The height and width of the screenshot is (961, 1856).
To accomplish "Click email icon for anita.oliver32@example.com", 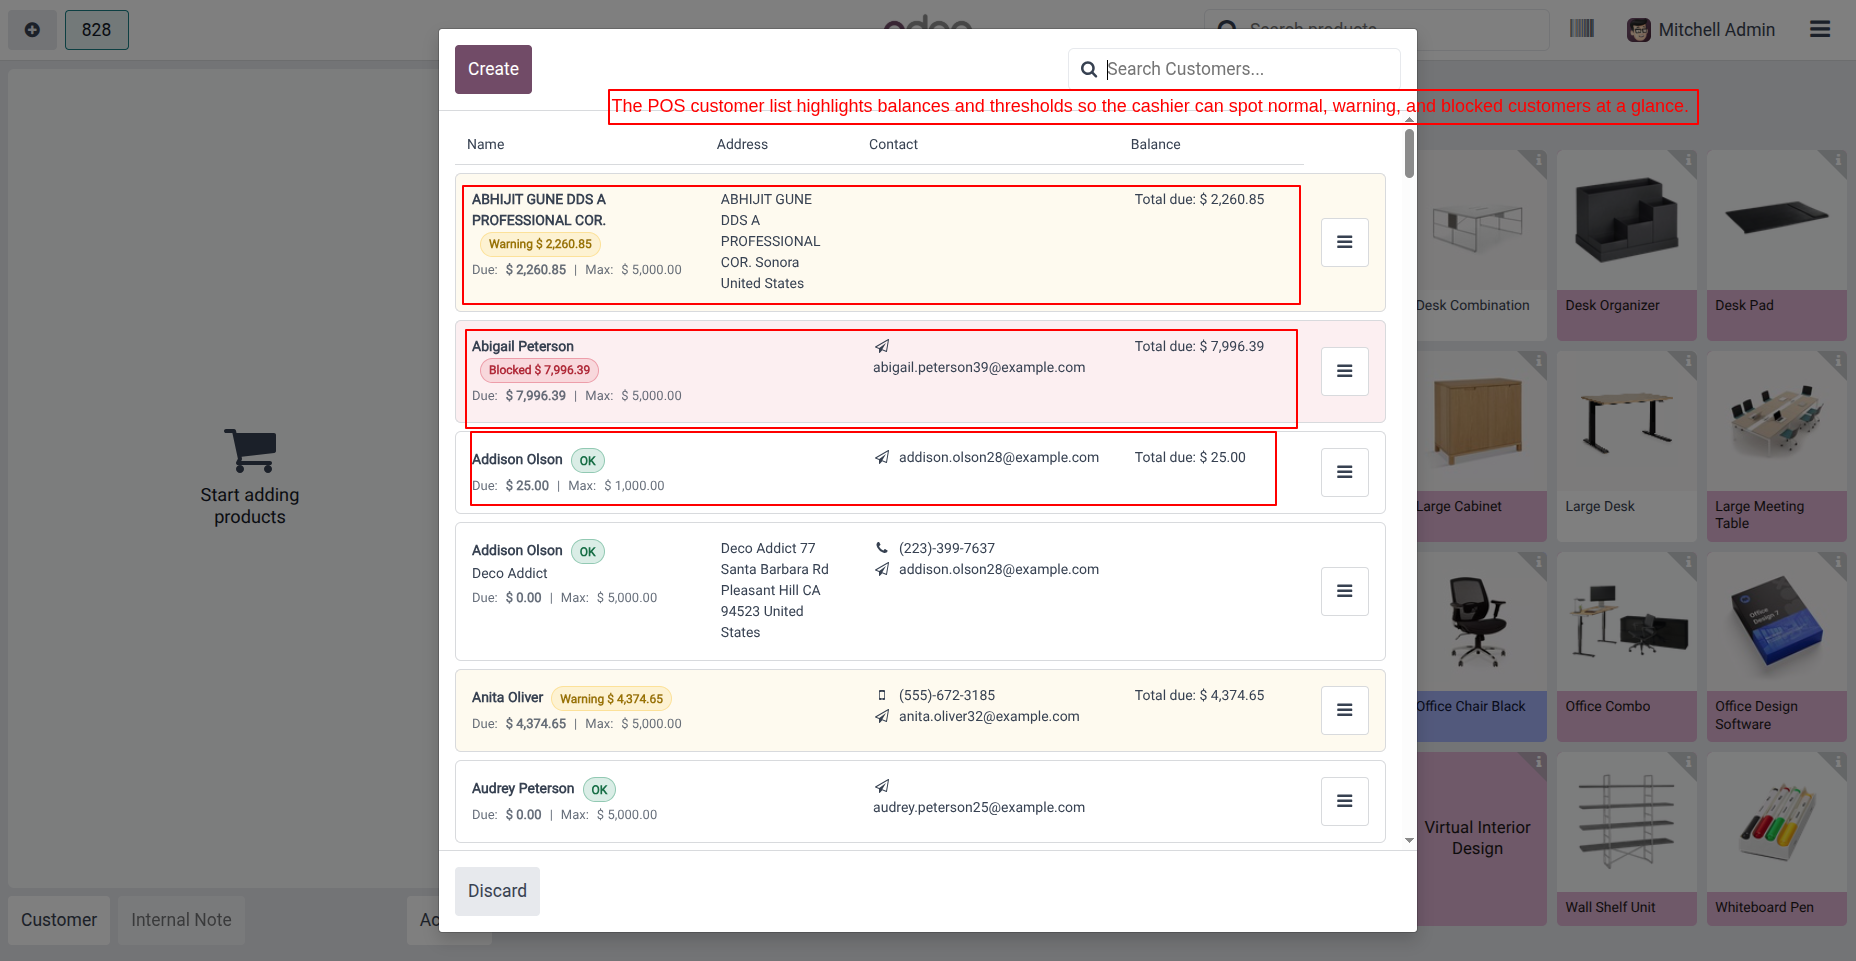I will click(x=882, y=716).
